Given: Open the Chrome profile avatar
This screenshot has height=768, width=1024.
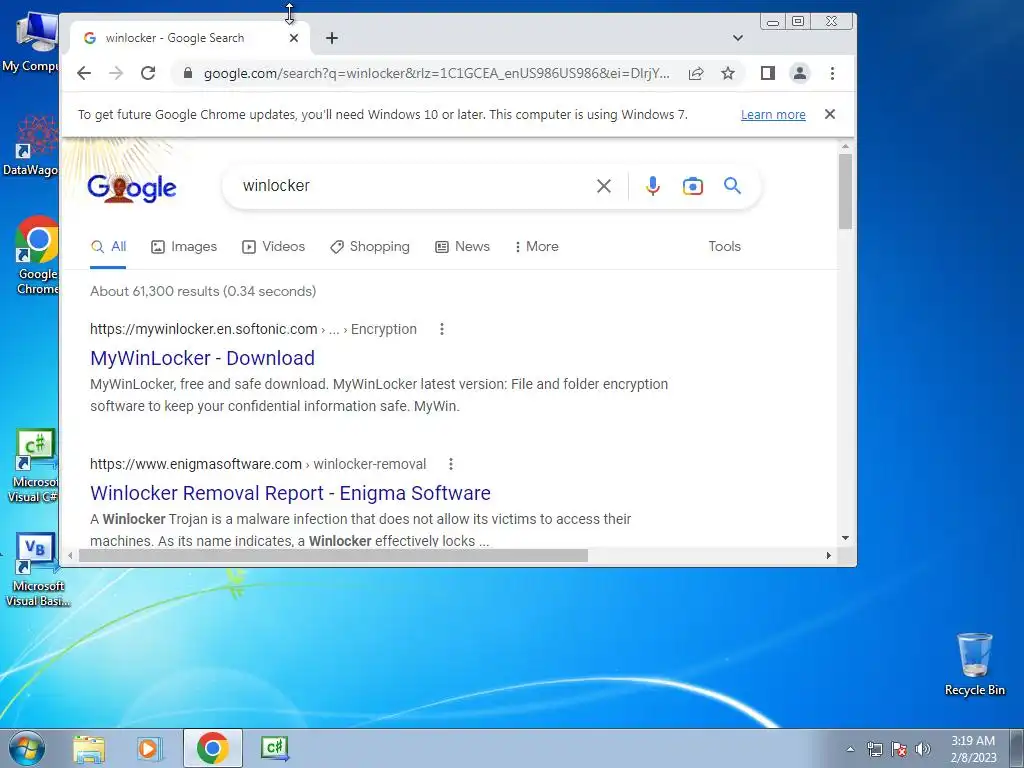Looking at the screenshot, I should pyautogui.click(x=800, y=73).
